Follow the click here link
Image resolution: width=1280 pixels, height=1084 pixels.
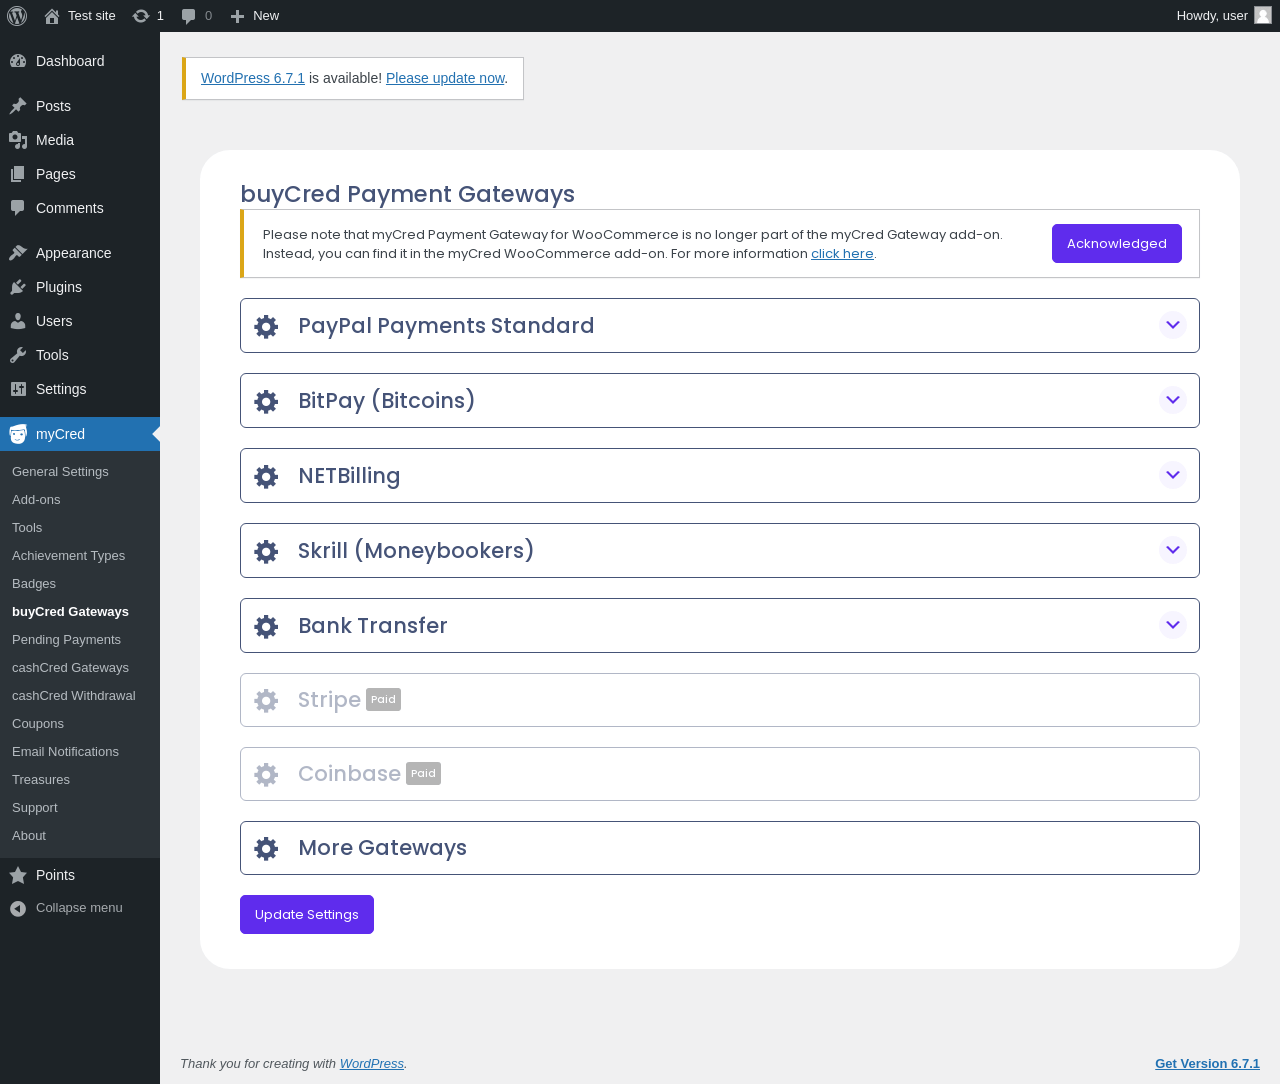[842, 254]
